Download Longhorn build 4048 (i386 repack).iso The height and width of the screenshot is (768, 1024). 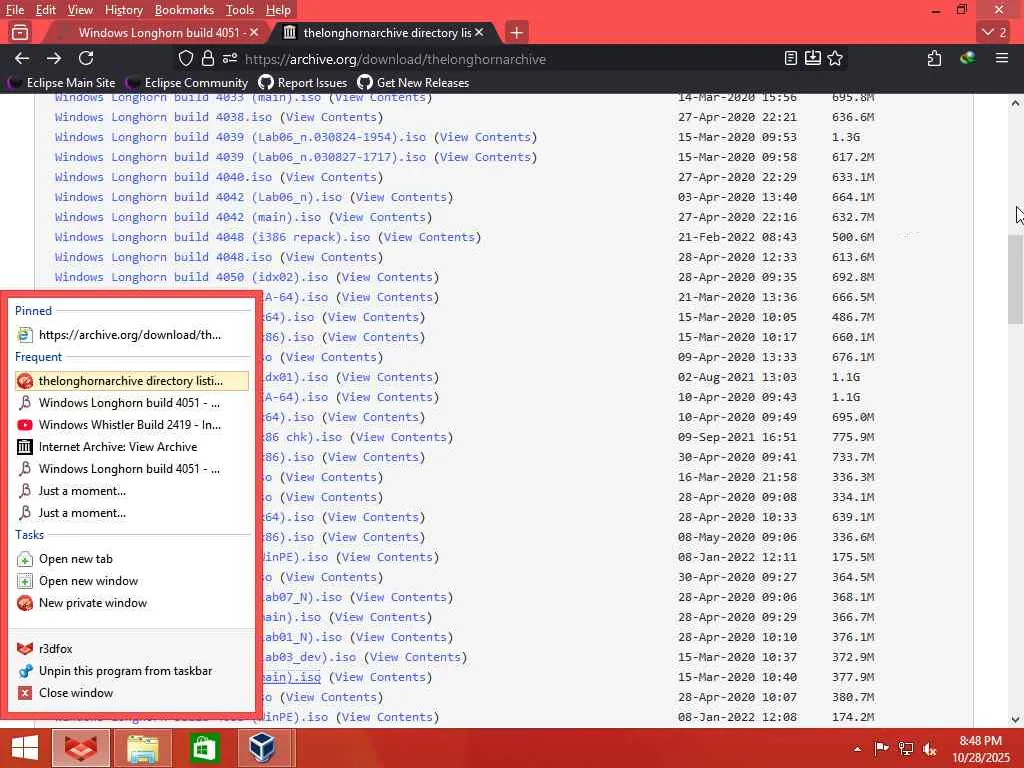pos(212,238)
